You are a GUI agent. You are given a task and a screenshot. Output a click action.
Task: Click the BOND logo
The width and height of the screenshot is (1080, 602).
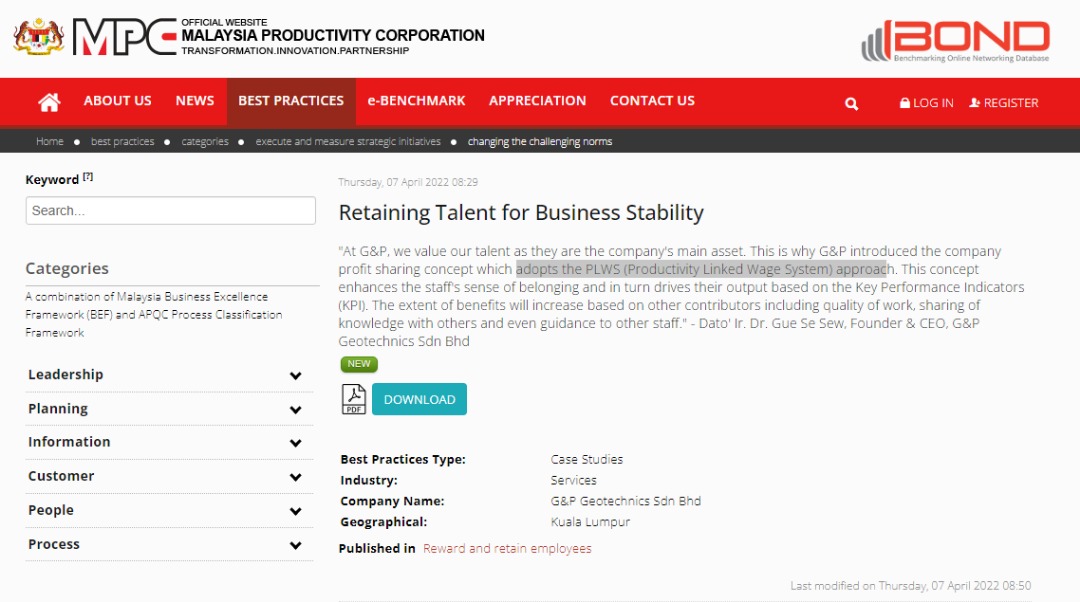pyautogui.click(x=956, y=41)
